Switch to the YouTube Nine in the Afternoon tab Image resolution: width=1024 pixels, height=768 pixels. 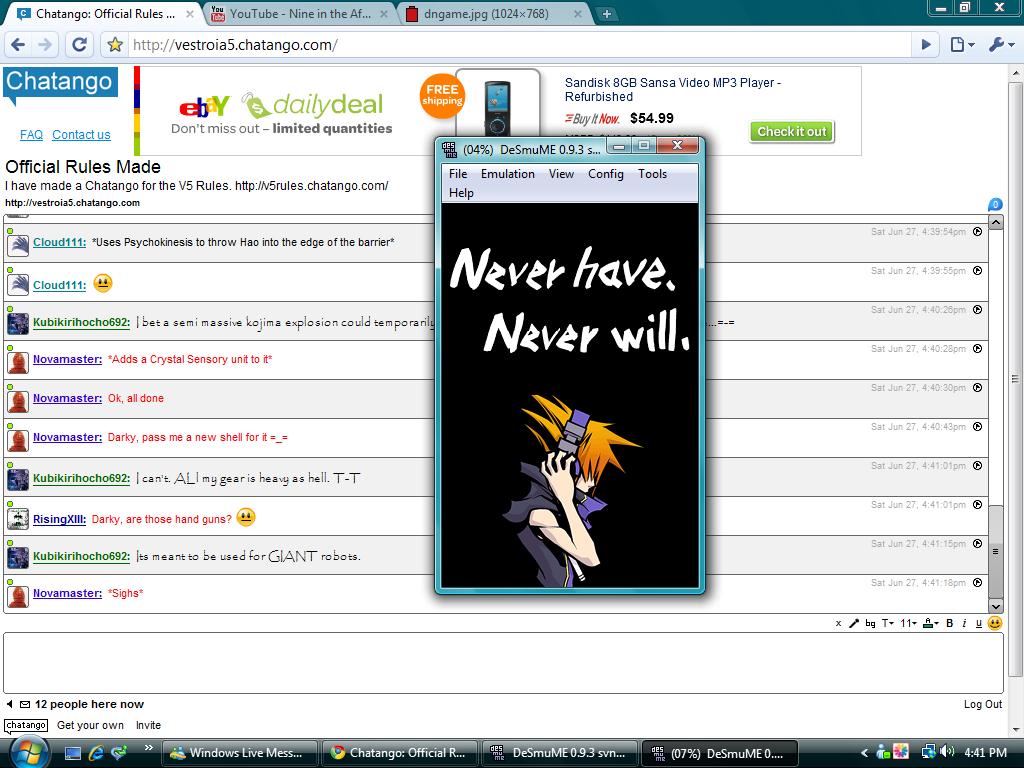point(300,14)
